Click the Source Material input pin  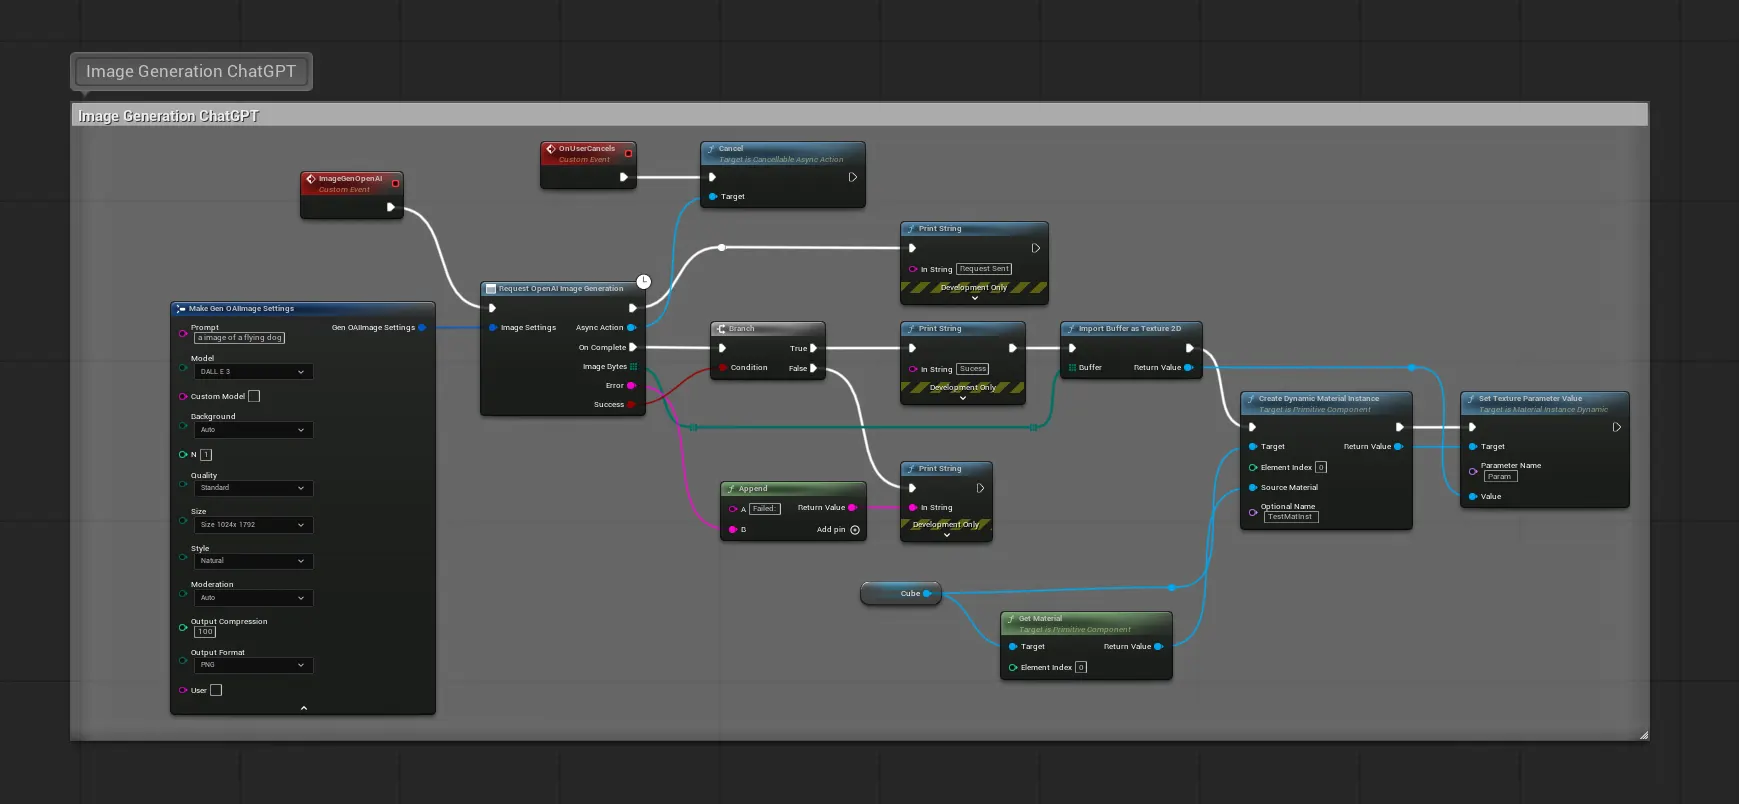click(1253, 487)
